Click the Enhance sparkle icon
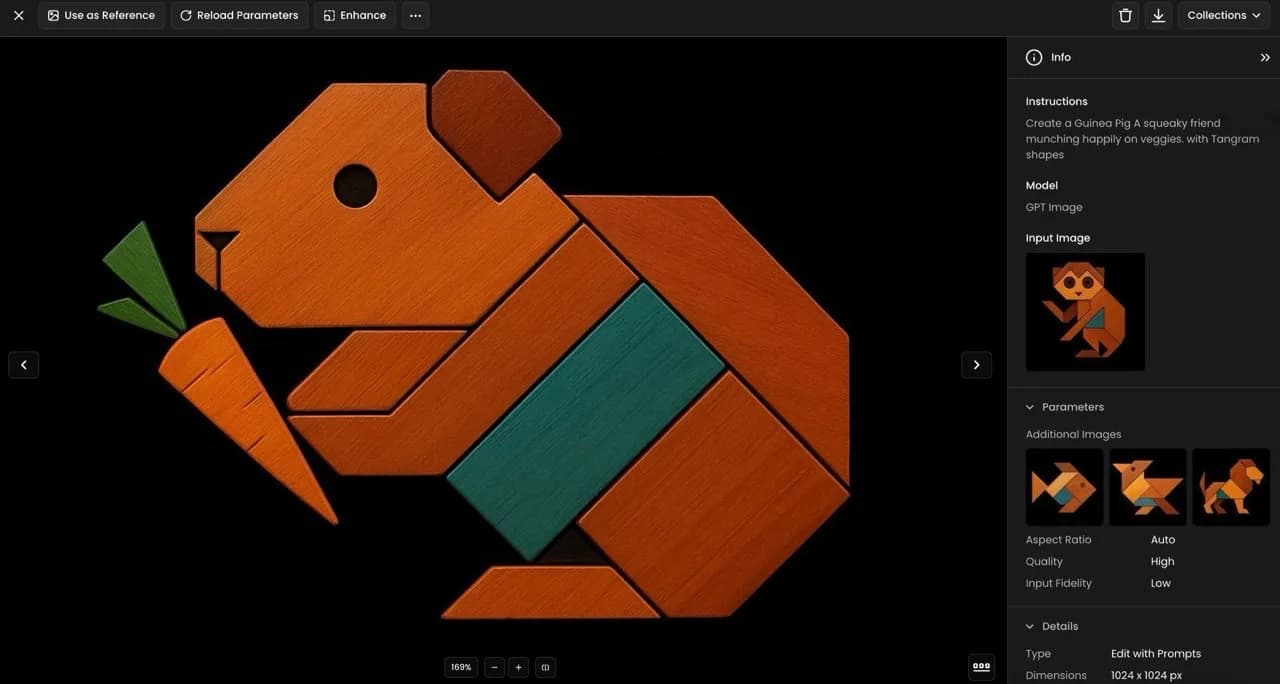 (328, 15)
